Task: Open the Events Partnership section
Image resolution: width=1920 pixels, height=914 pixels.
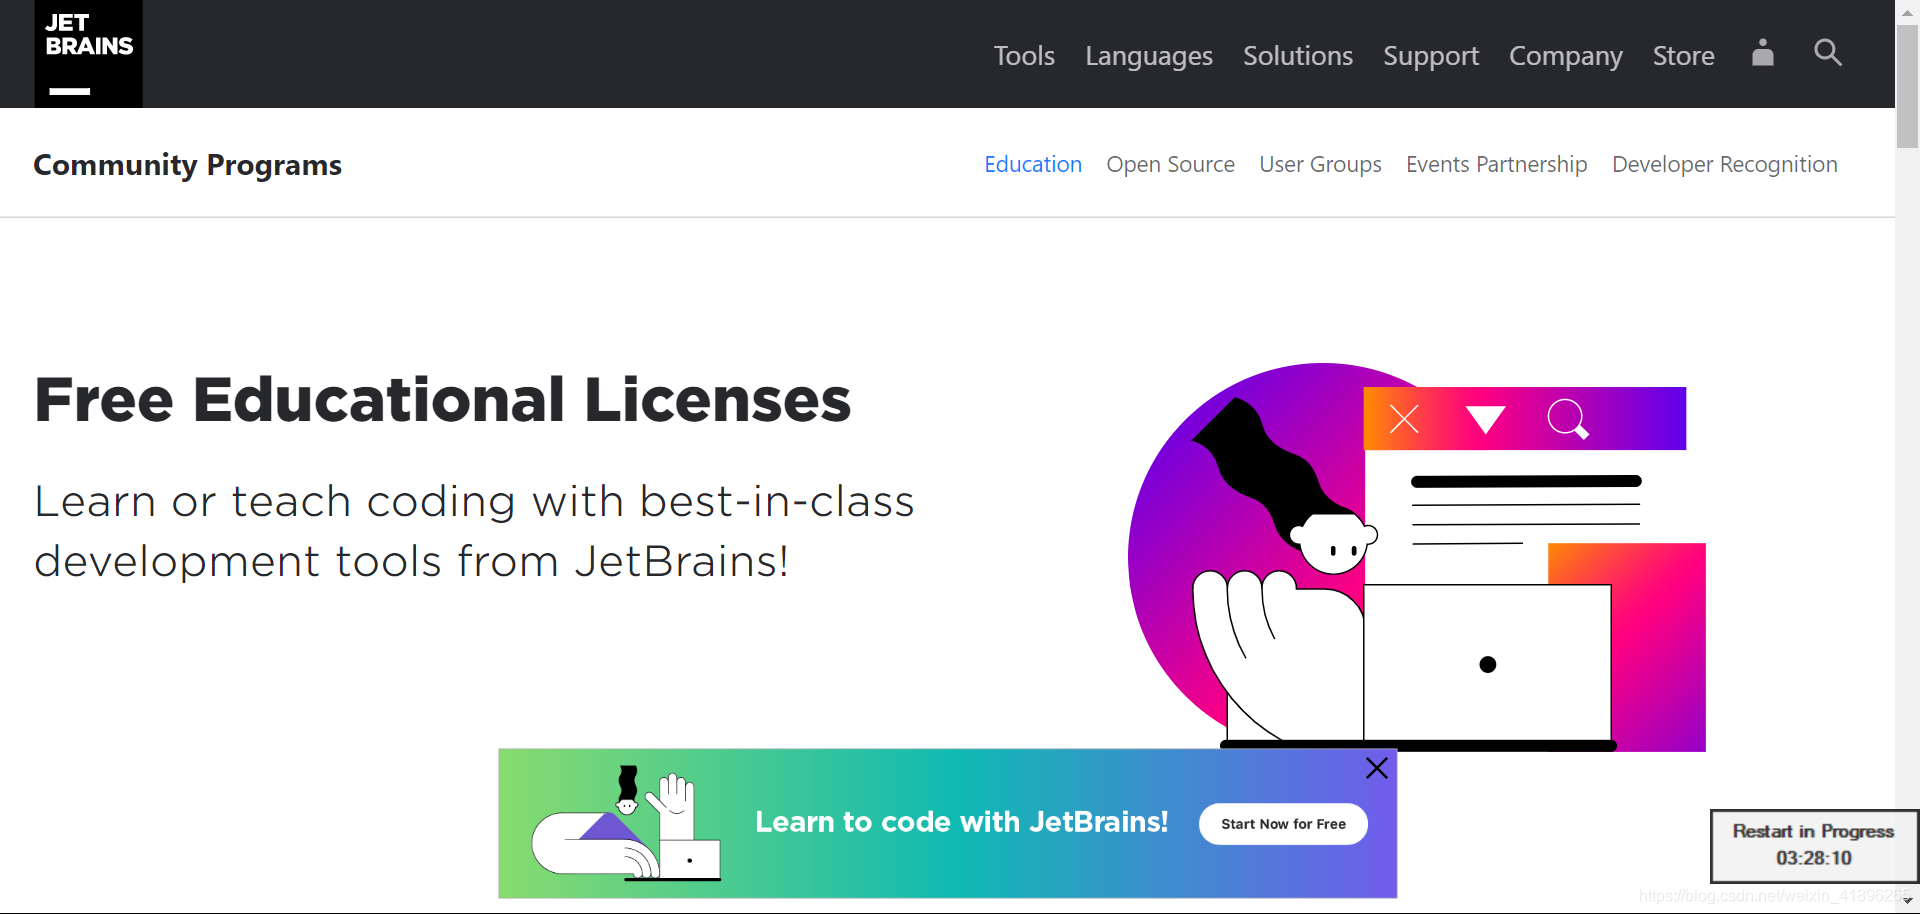Action: (1496, 164)
